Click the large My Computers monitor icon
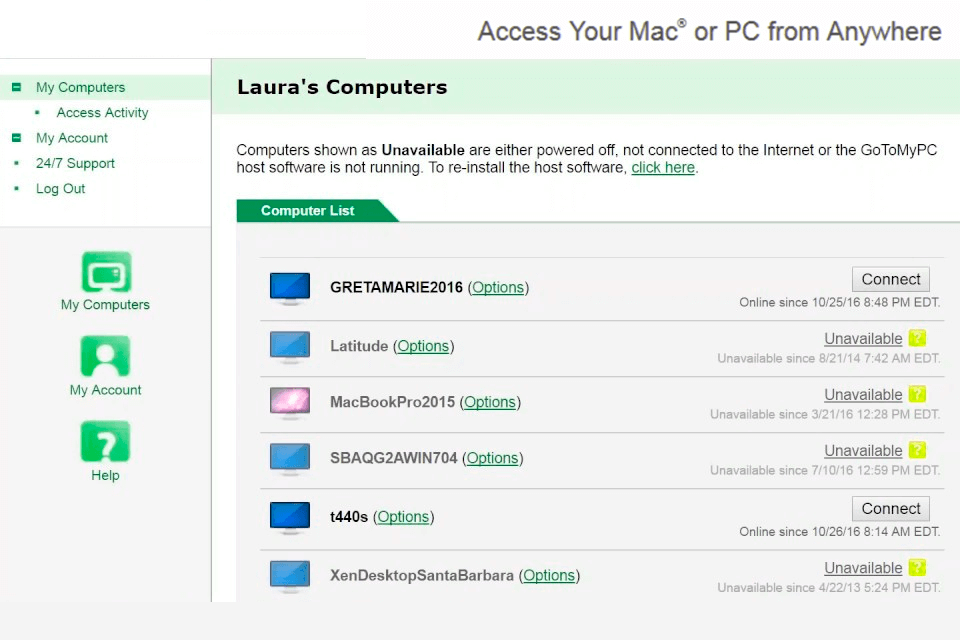Viewport: 960px width, 640px height. point(106,272)
